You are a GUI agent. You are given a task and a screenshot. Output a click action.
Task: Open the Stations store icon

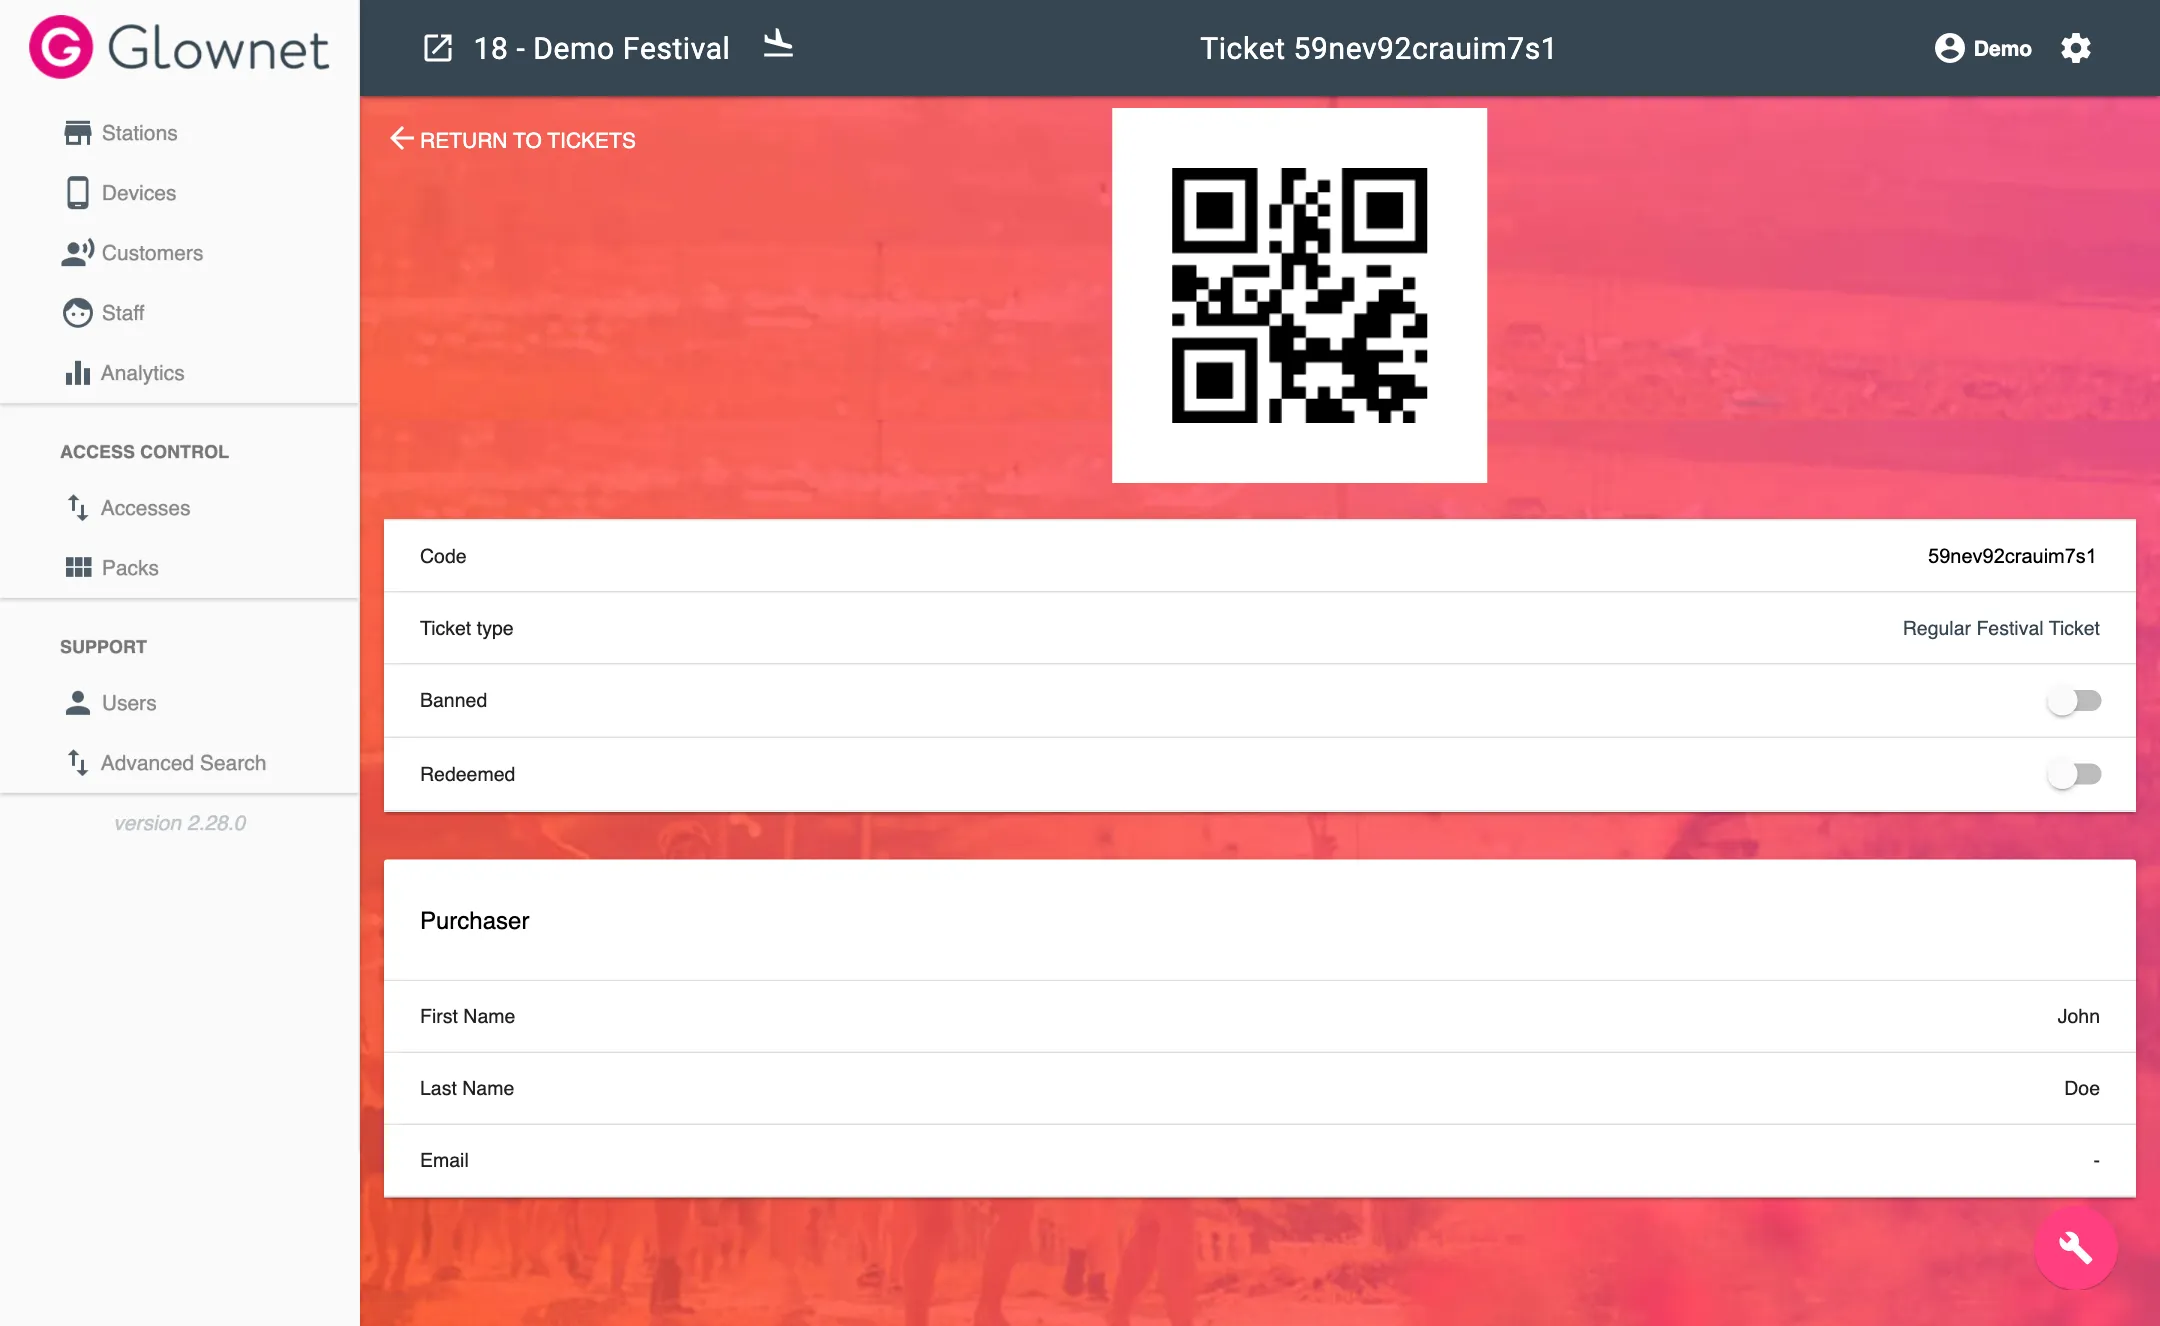click(x=78, y=133)
